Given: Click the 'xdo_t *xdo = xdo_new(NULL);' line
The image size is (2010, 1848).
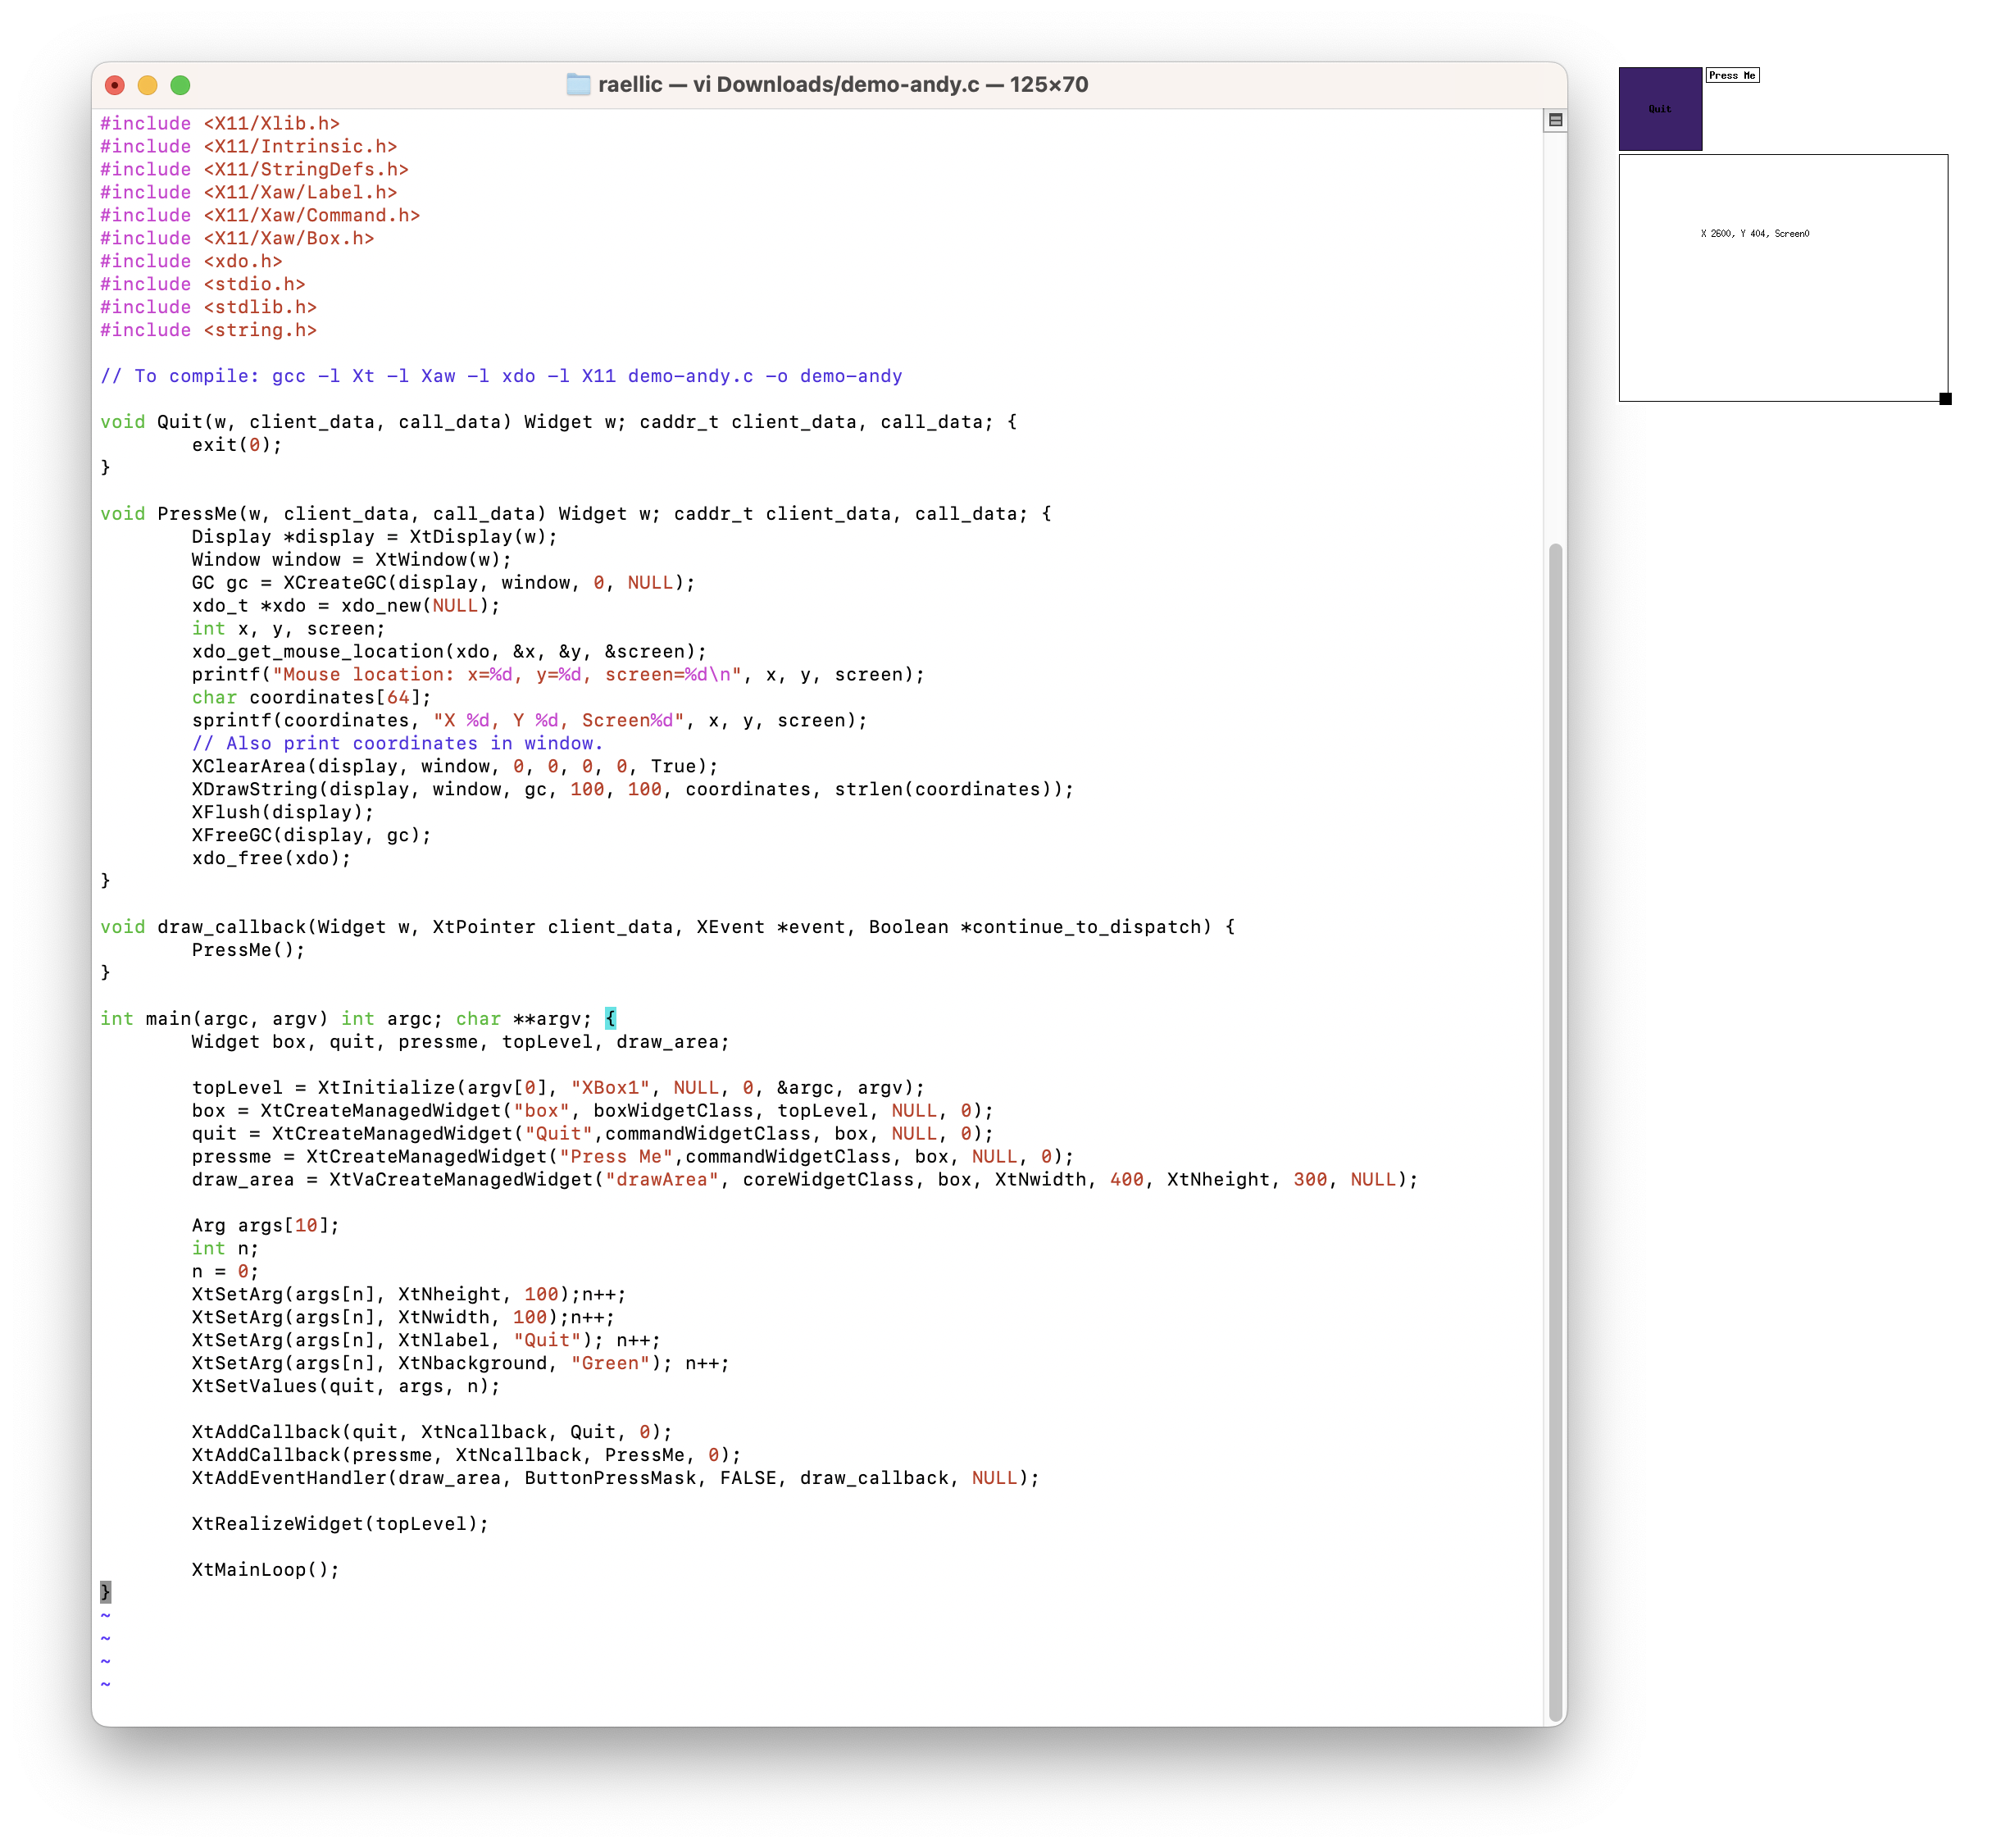Looking at the screenshot, I should (346, 606).
